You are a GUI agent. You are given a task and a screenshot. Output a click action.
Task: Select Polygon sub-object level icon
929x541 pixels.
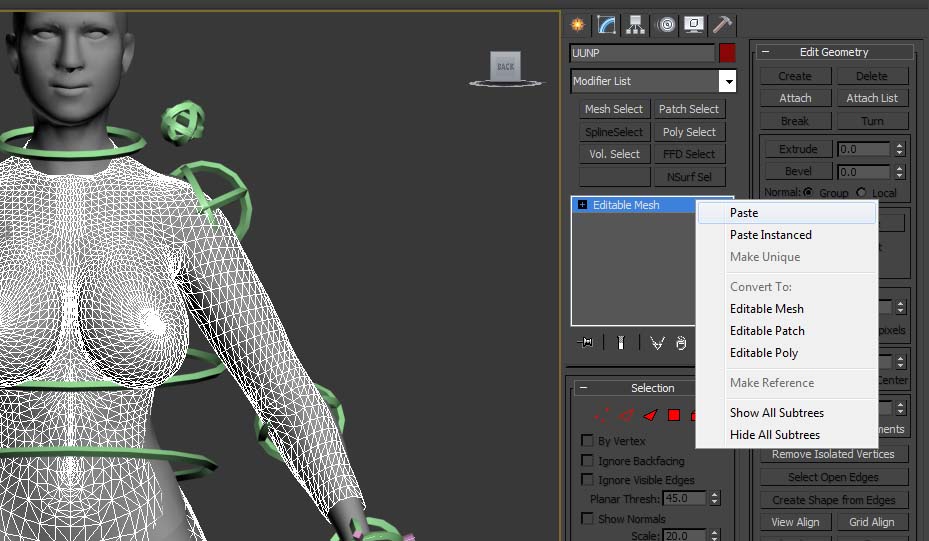tap(674, 415)
